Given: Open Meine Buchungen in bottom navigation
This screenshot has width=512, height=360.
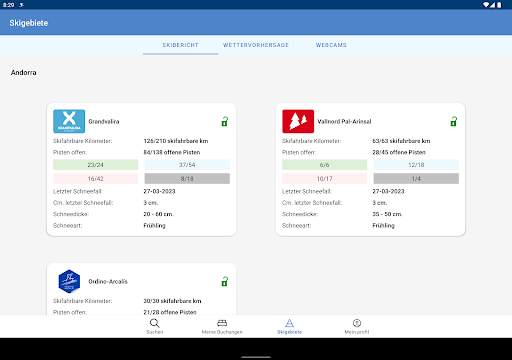Looking at the screenshot, I should click(x=222, y=326).
